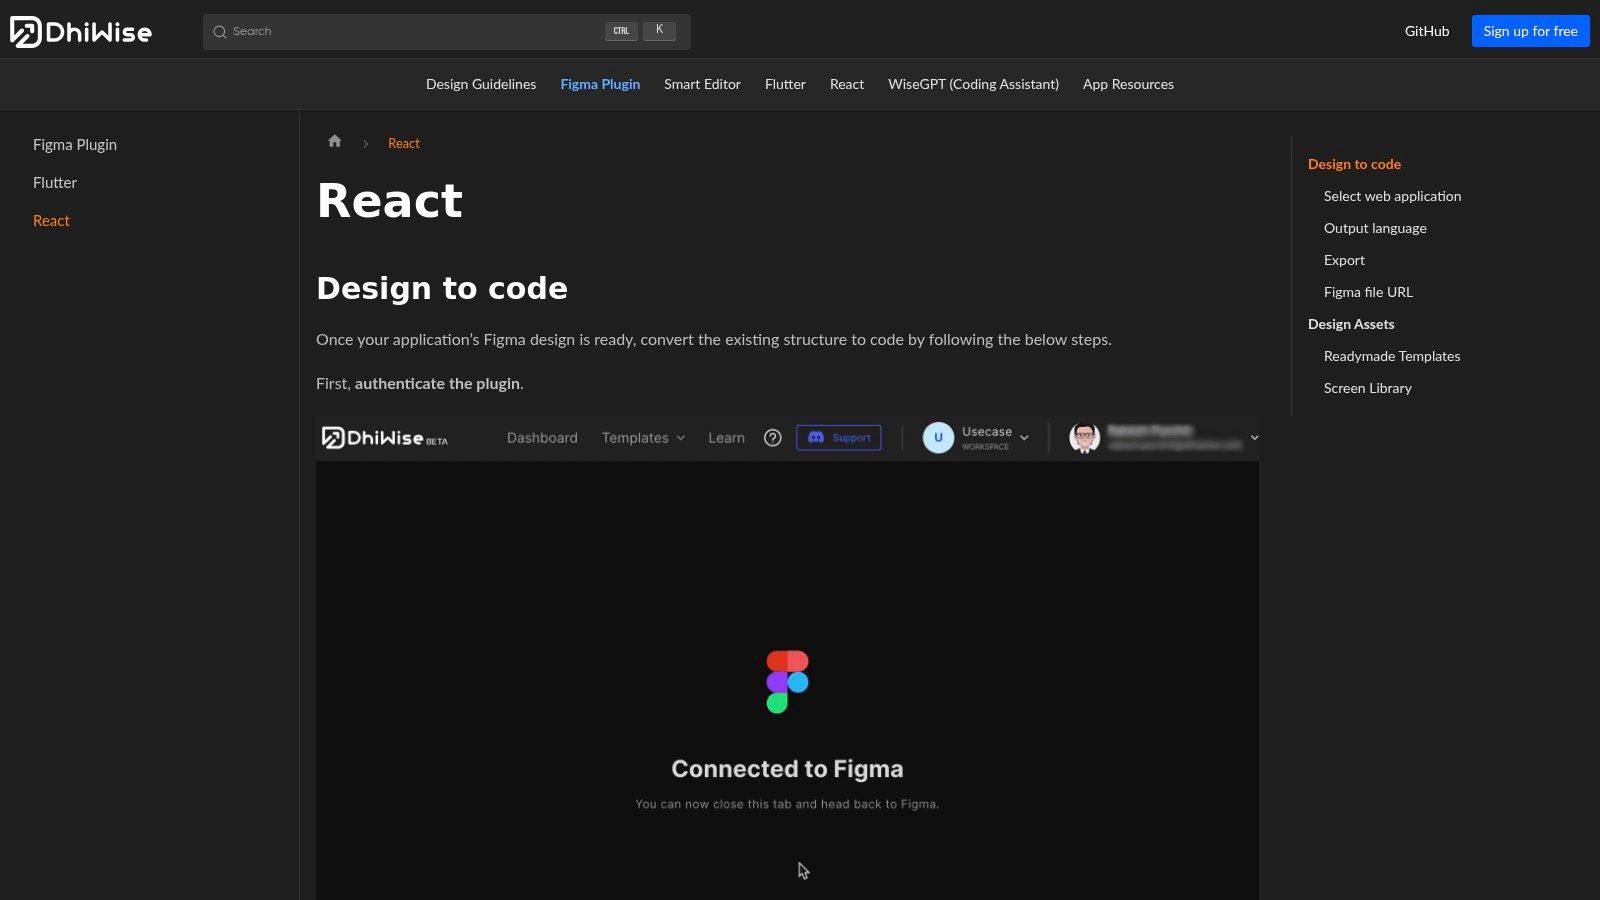Image resolution: width=1600 pixels, height=900 pixels.
Task: Open the React top nav tab
Action: click(x=847, y=85)
